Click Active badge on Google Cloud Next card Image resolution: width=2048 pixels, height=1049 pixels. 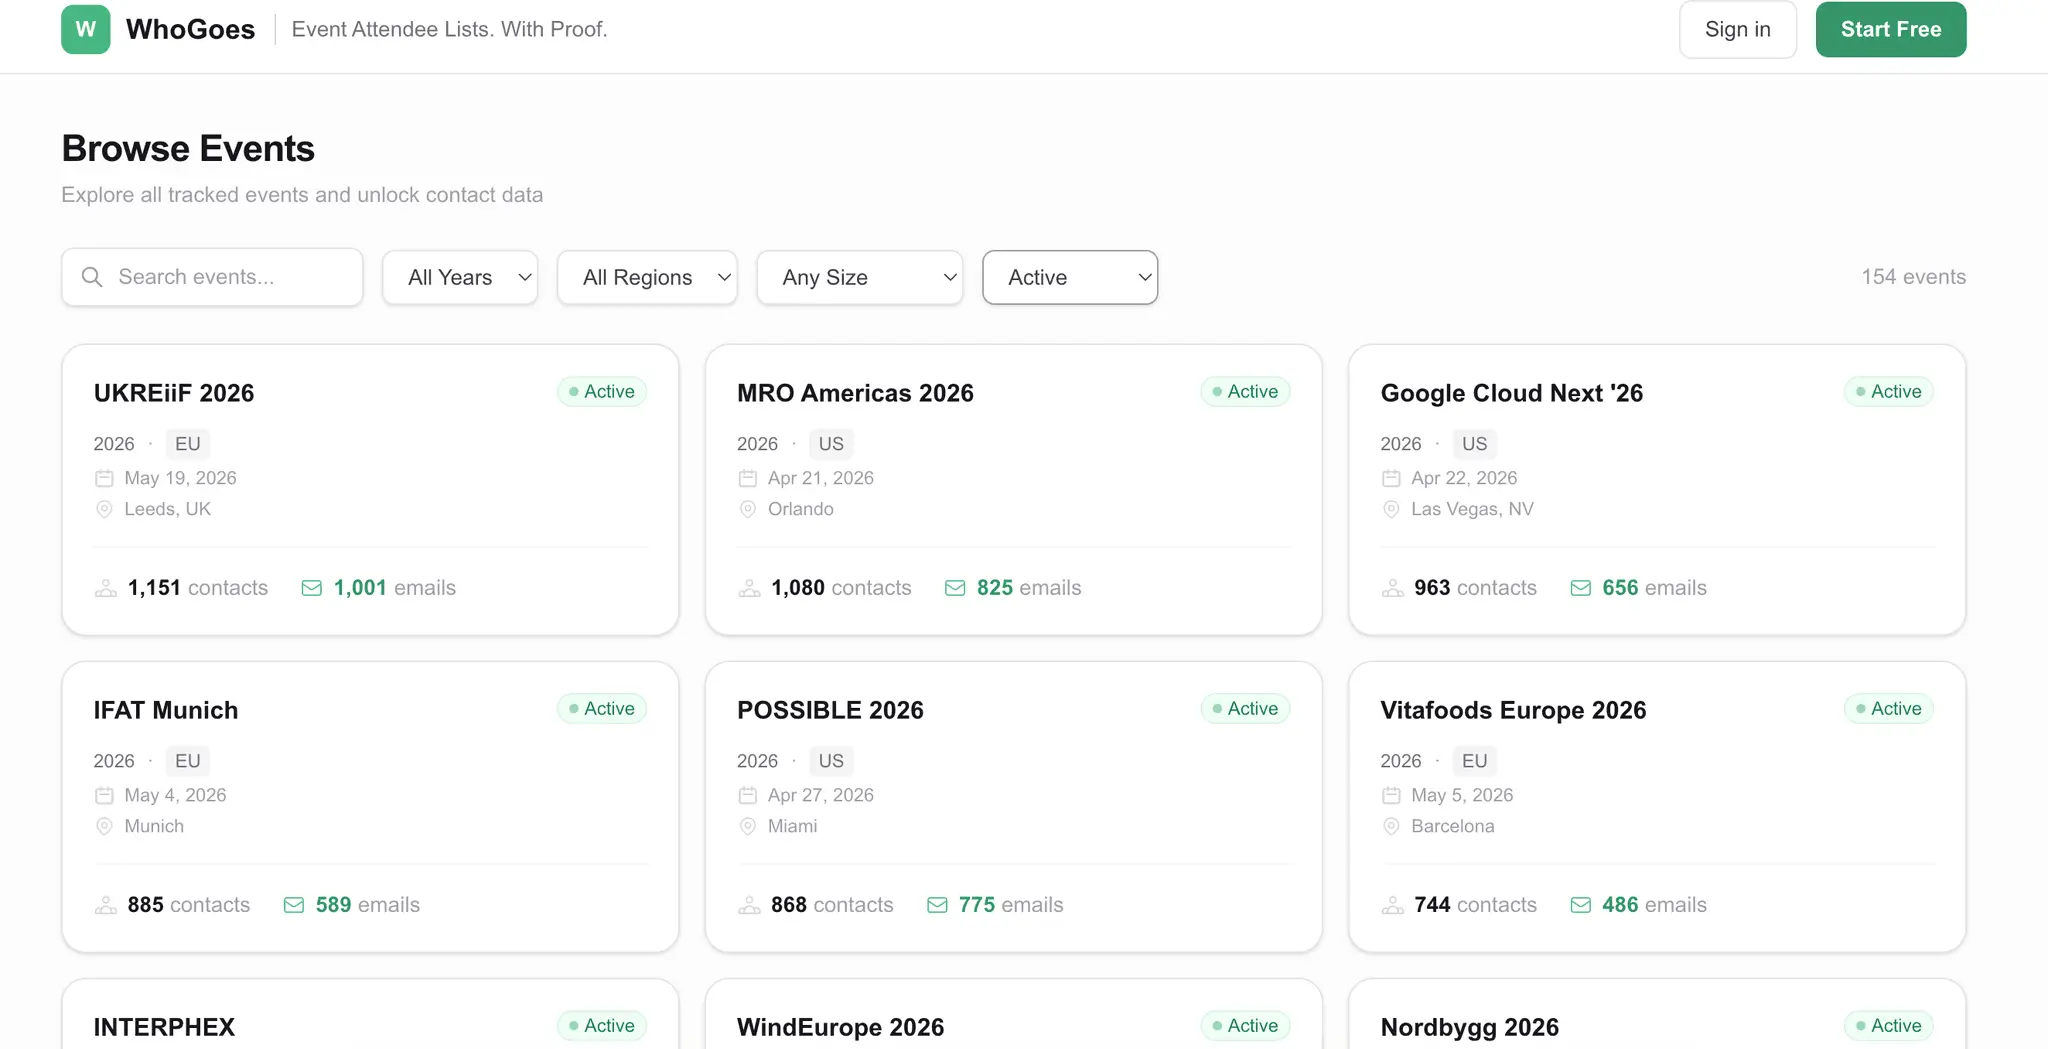pyautogui.click(x=1889, y=392)
